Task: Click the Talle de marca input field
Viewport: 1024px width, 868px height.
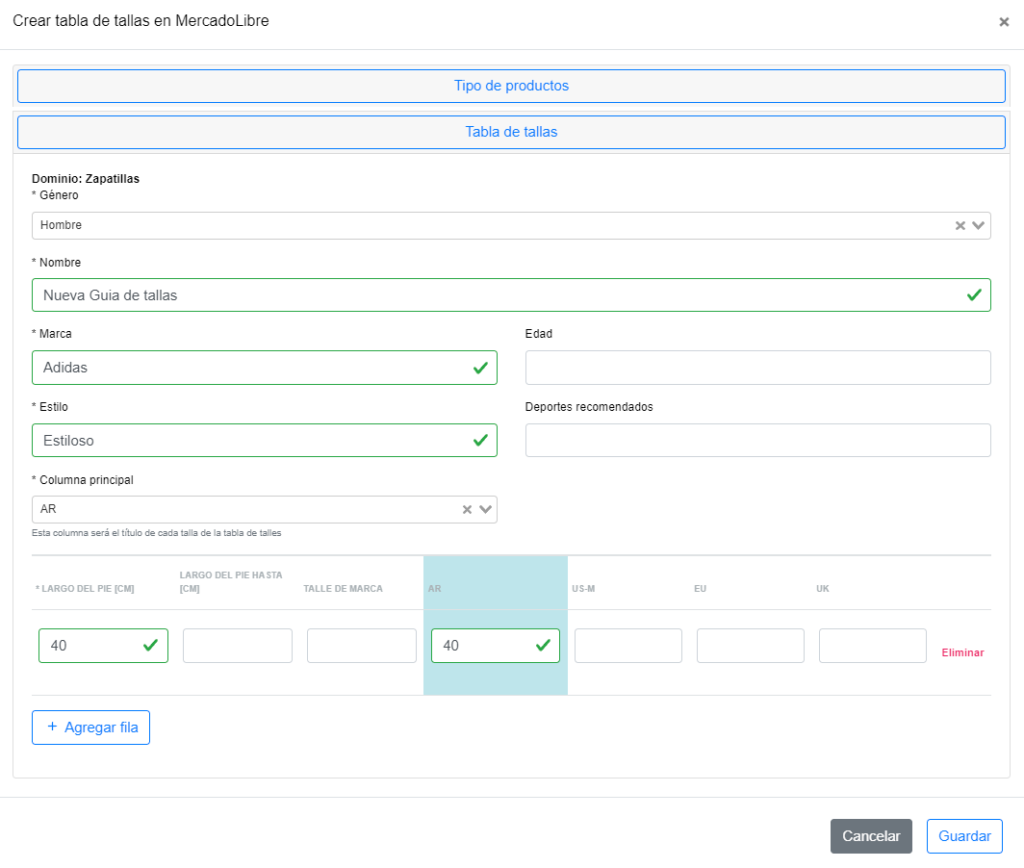Action: tap(362, 645)
